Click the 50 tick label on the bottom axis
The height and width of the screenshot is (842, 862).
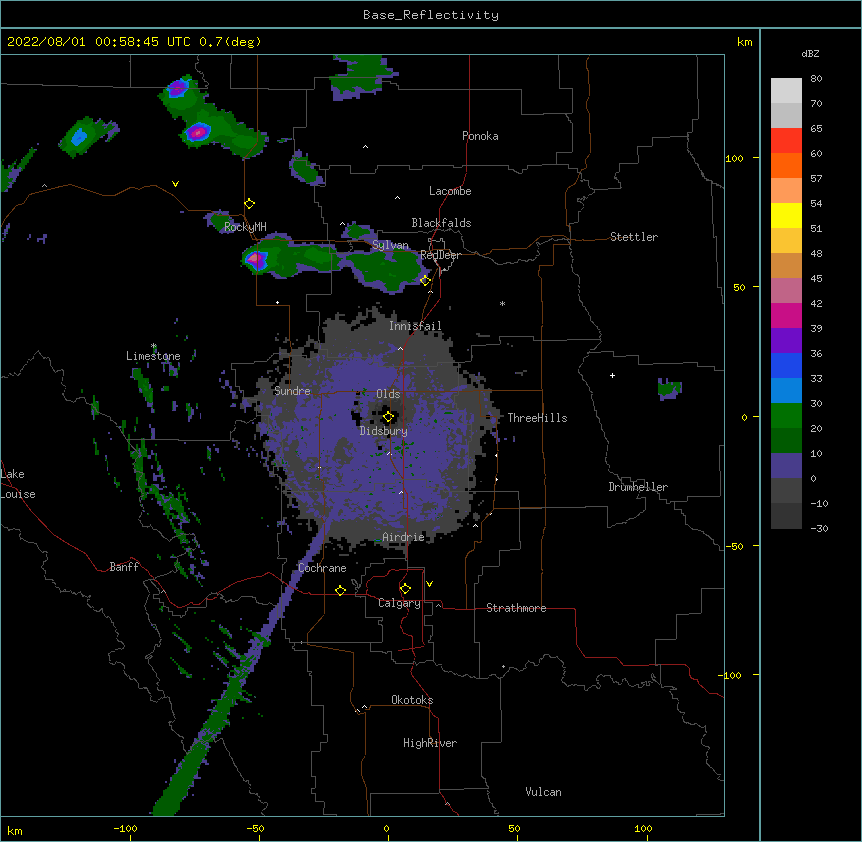[514, 828]
